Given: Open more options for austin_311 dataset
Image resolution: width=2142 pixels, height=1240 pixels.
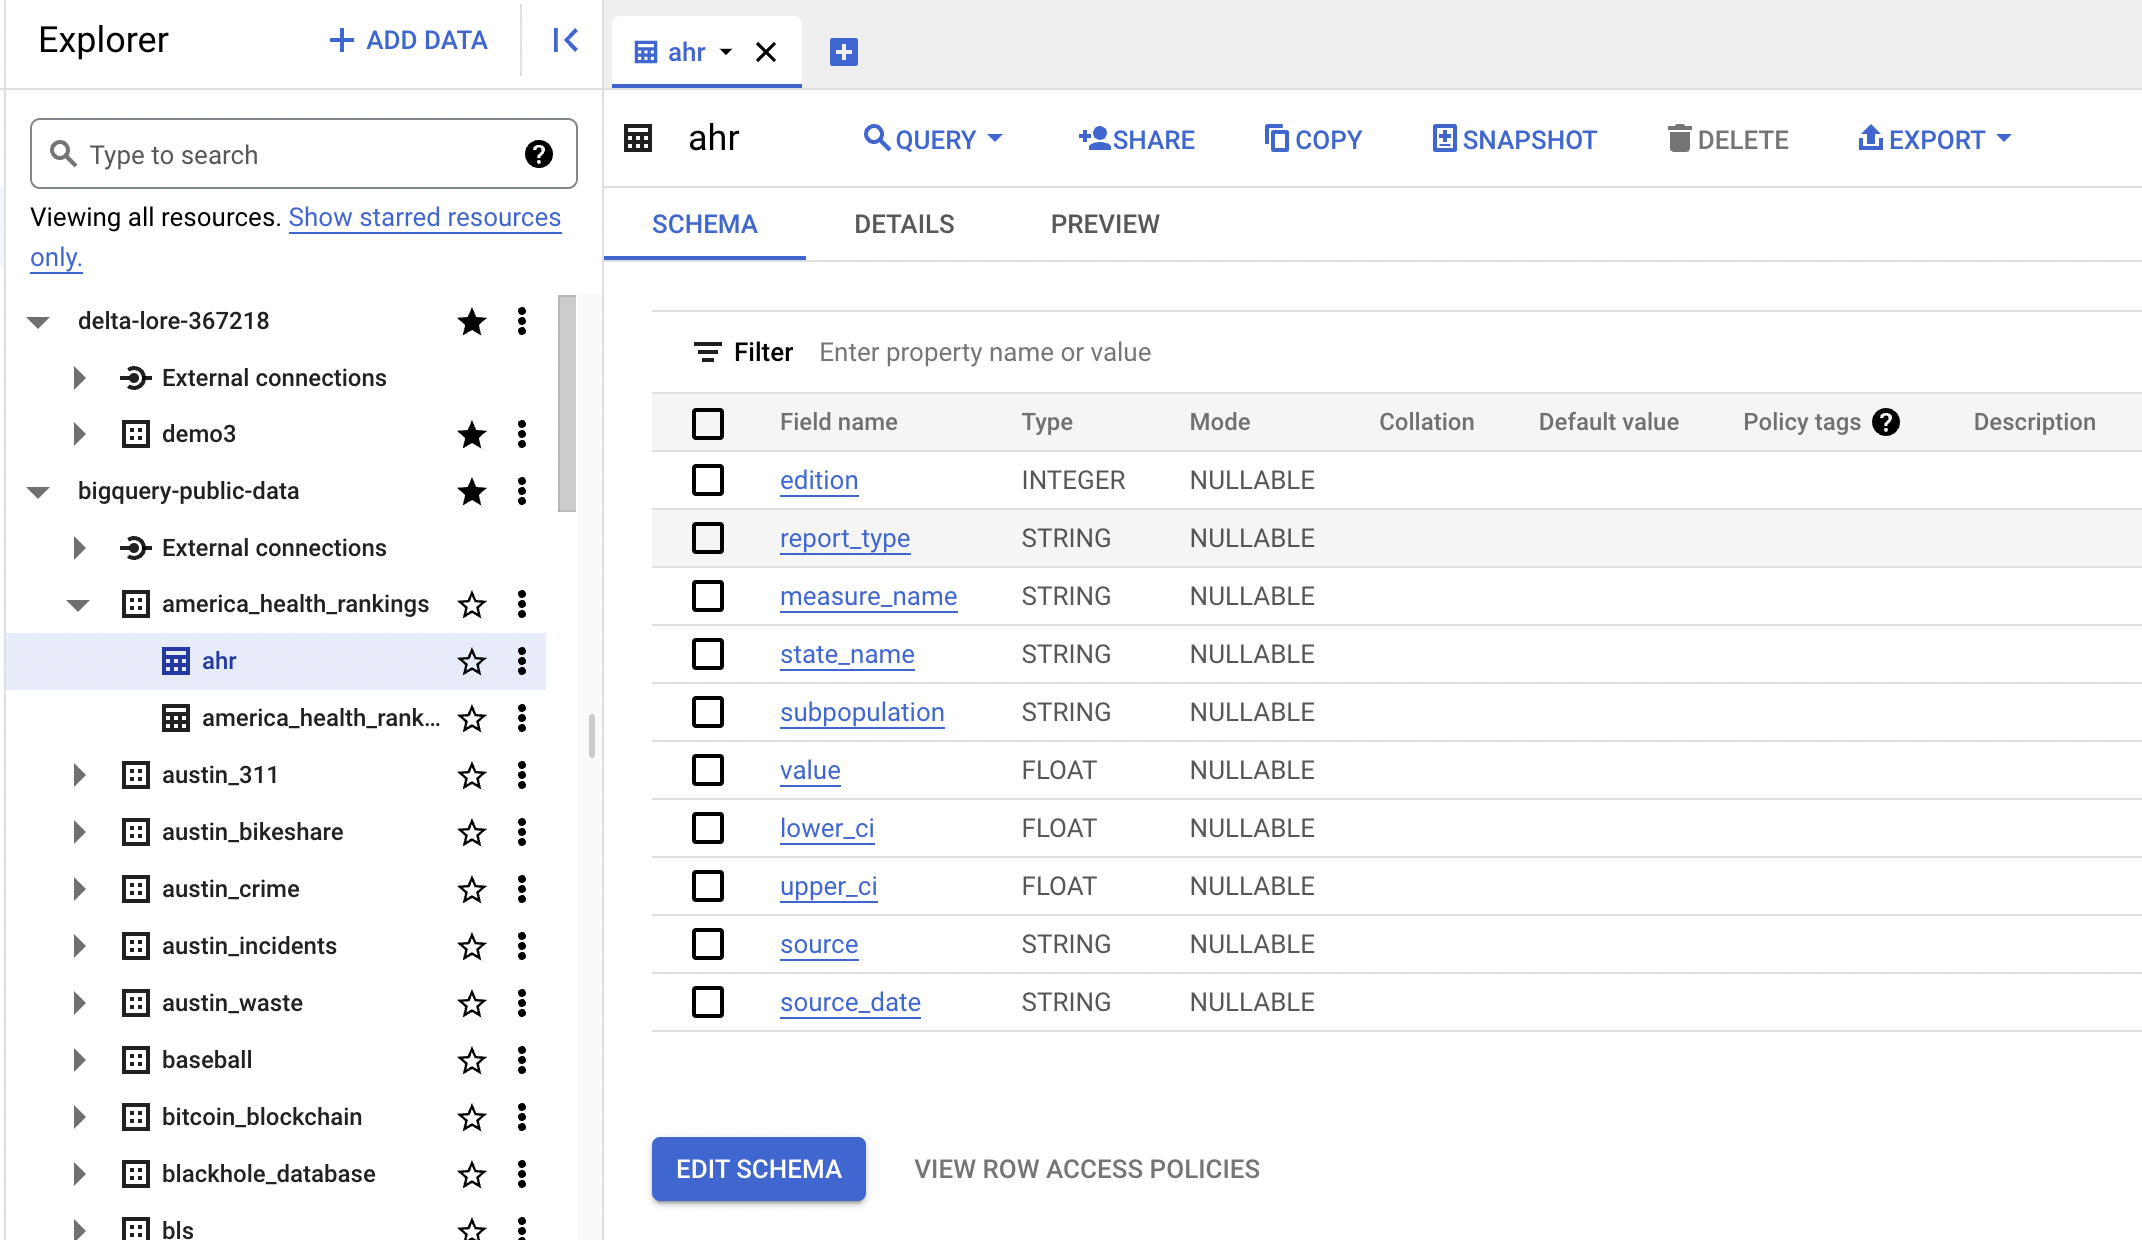Looking at the screenshot, I should [x=521, y=775].
